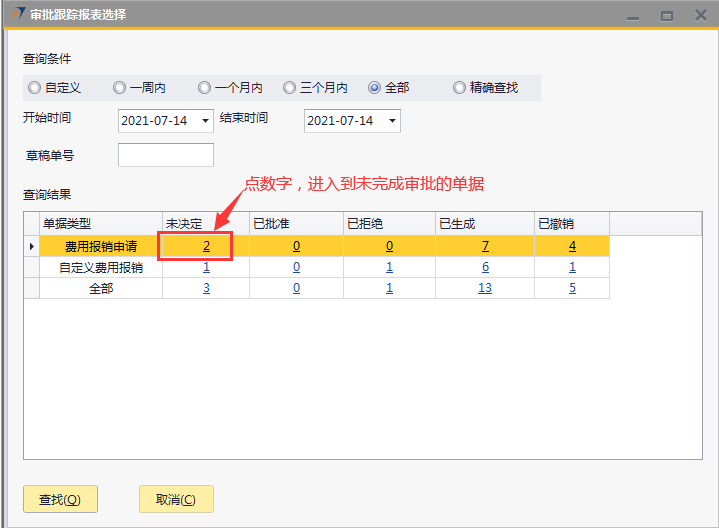This screenshot has height=528, width=719.
Task: Click the 取消 button
Action: (176, 499)
